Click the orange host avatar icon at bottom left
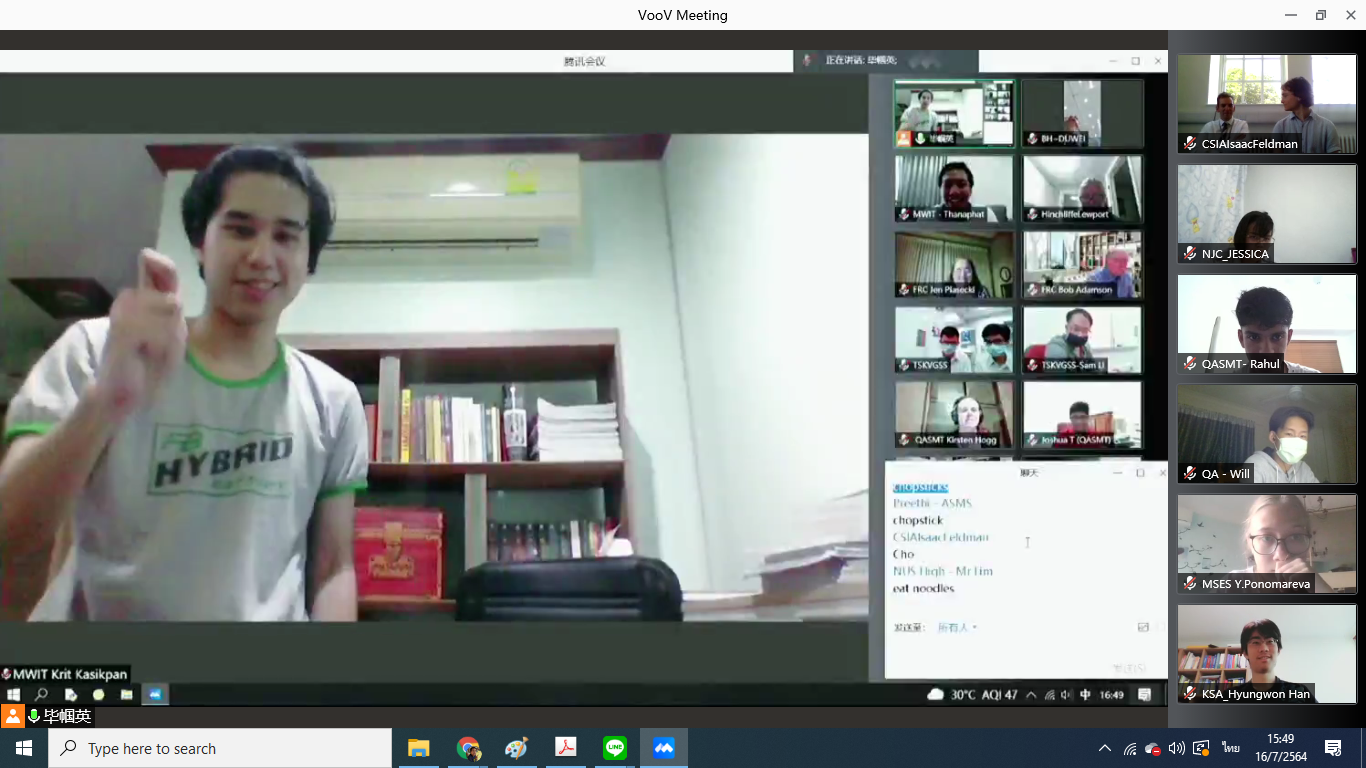This screenshot has width=1366, height=768. [12, 716]
